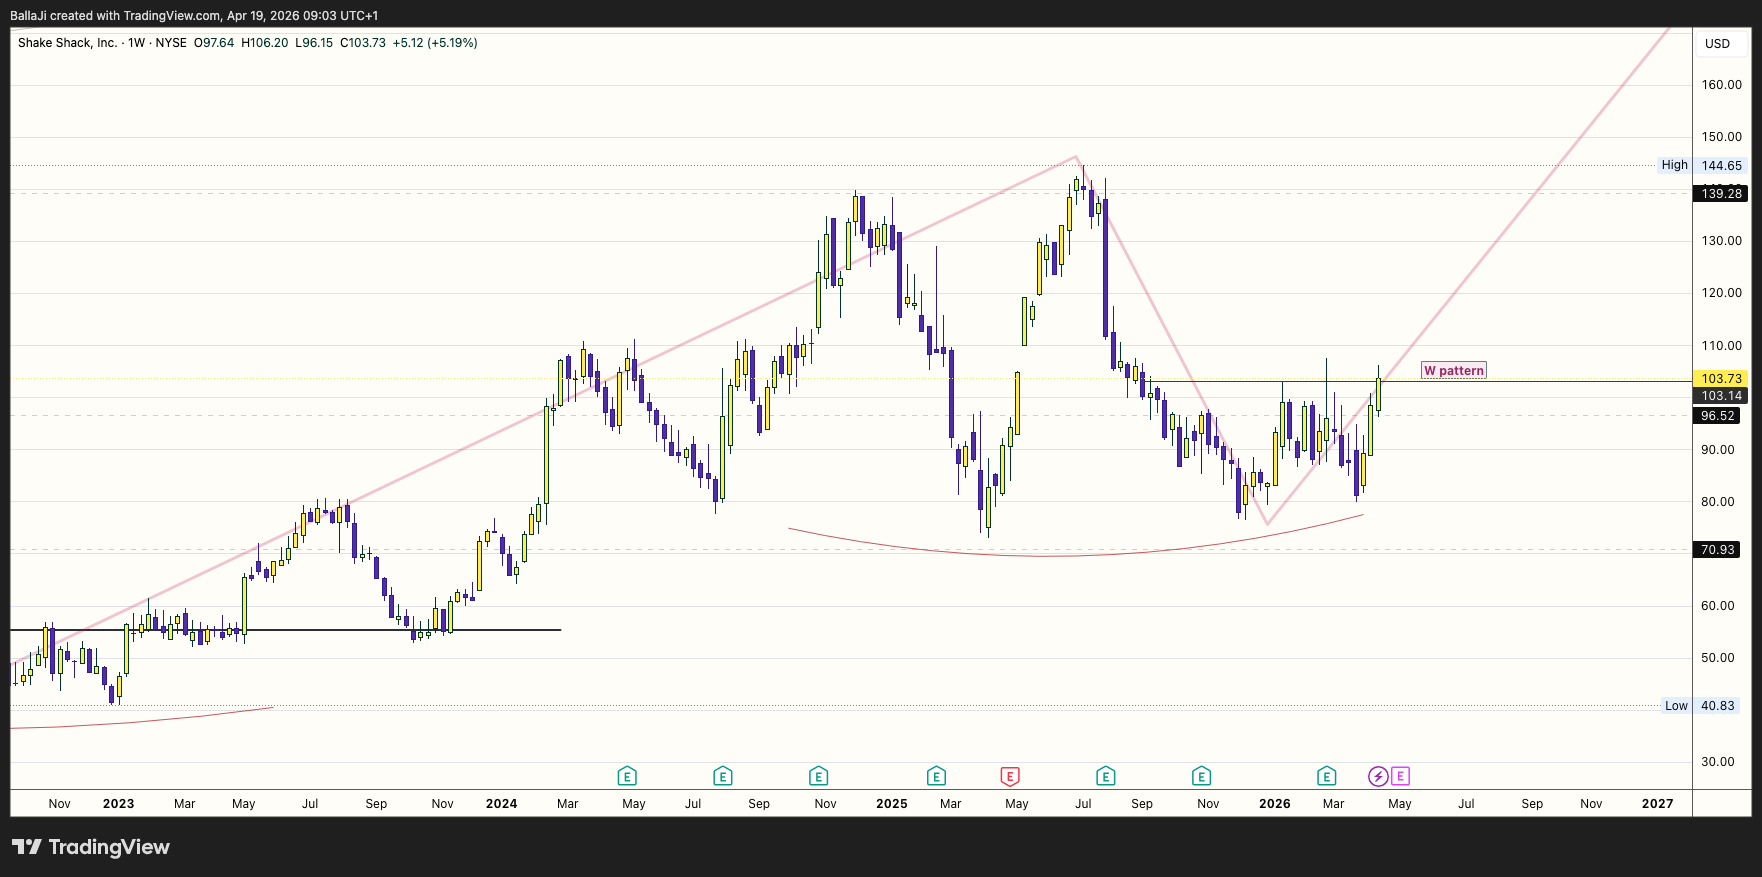Click the 139.28 price level label
This screenshot has width=1762, height=877.
(x=1722, y=193)
